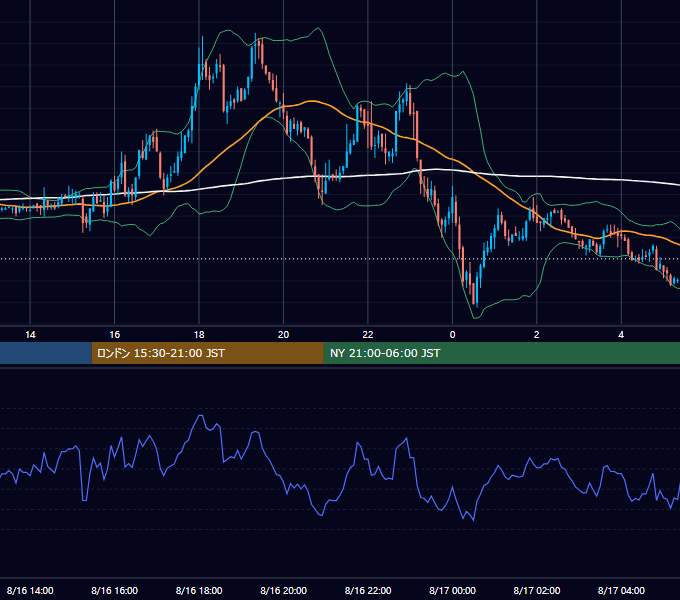Click the 4 hour label on price chart axis

(x=621, y=335)
